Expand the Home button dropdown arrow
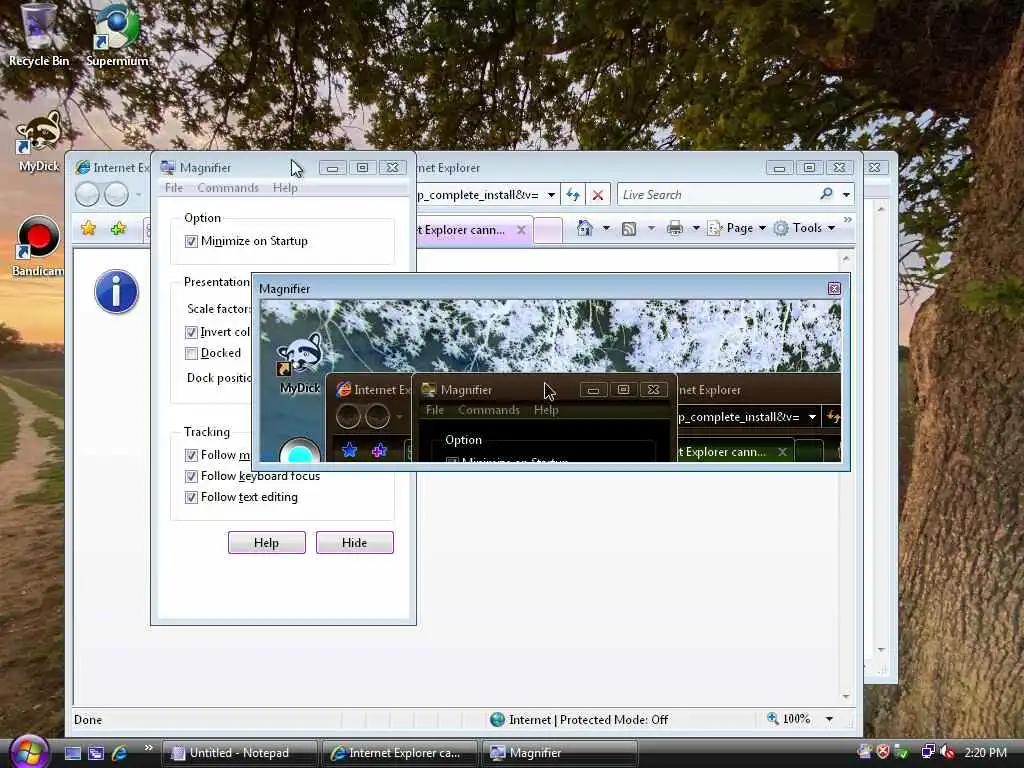Viewport: 1024px width, 768px height. (x=606, y=228)
